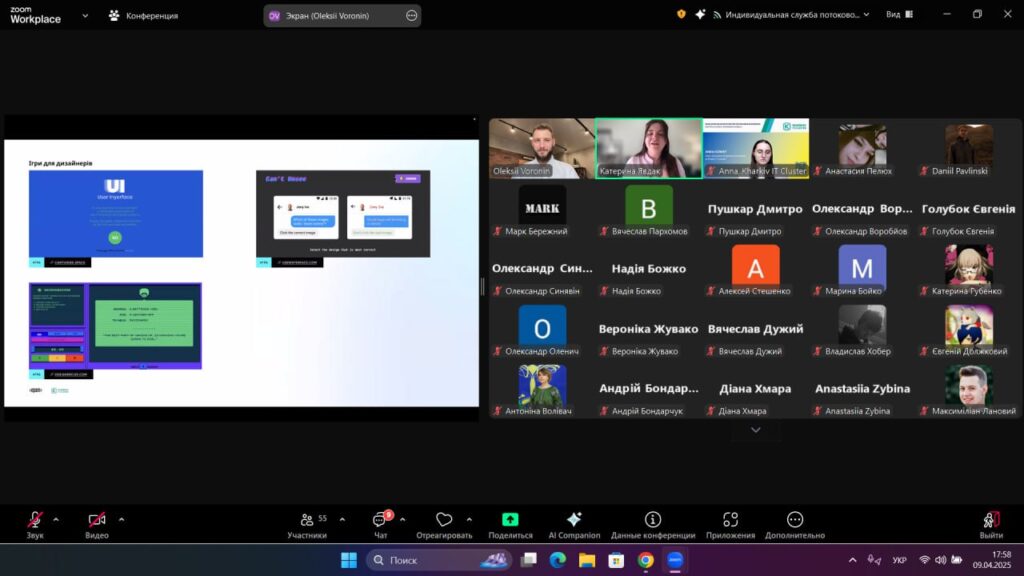The image size is (1024, 576).
Task: Open Task View on the taskbar
Action: tap(528, 560)
